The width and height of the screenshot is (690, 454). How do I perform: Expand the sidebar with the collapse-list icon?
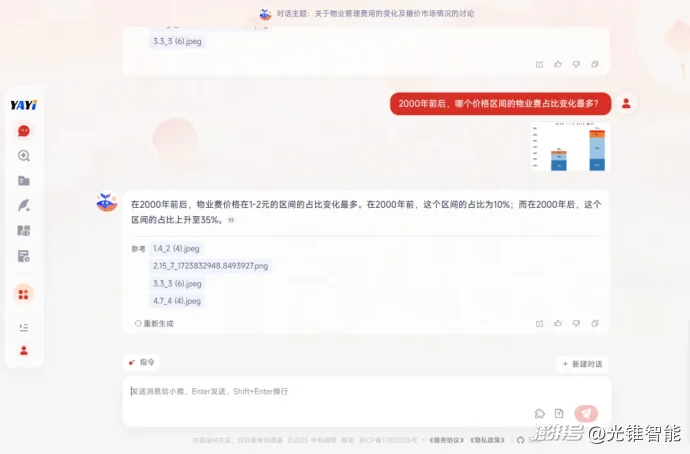[24, 327]
